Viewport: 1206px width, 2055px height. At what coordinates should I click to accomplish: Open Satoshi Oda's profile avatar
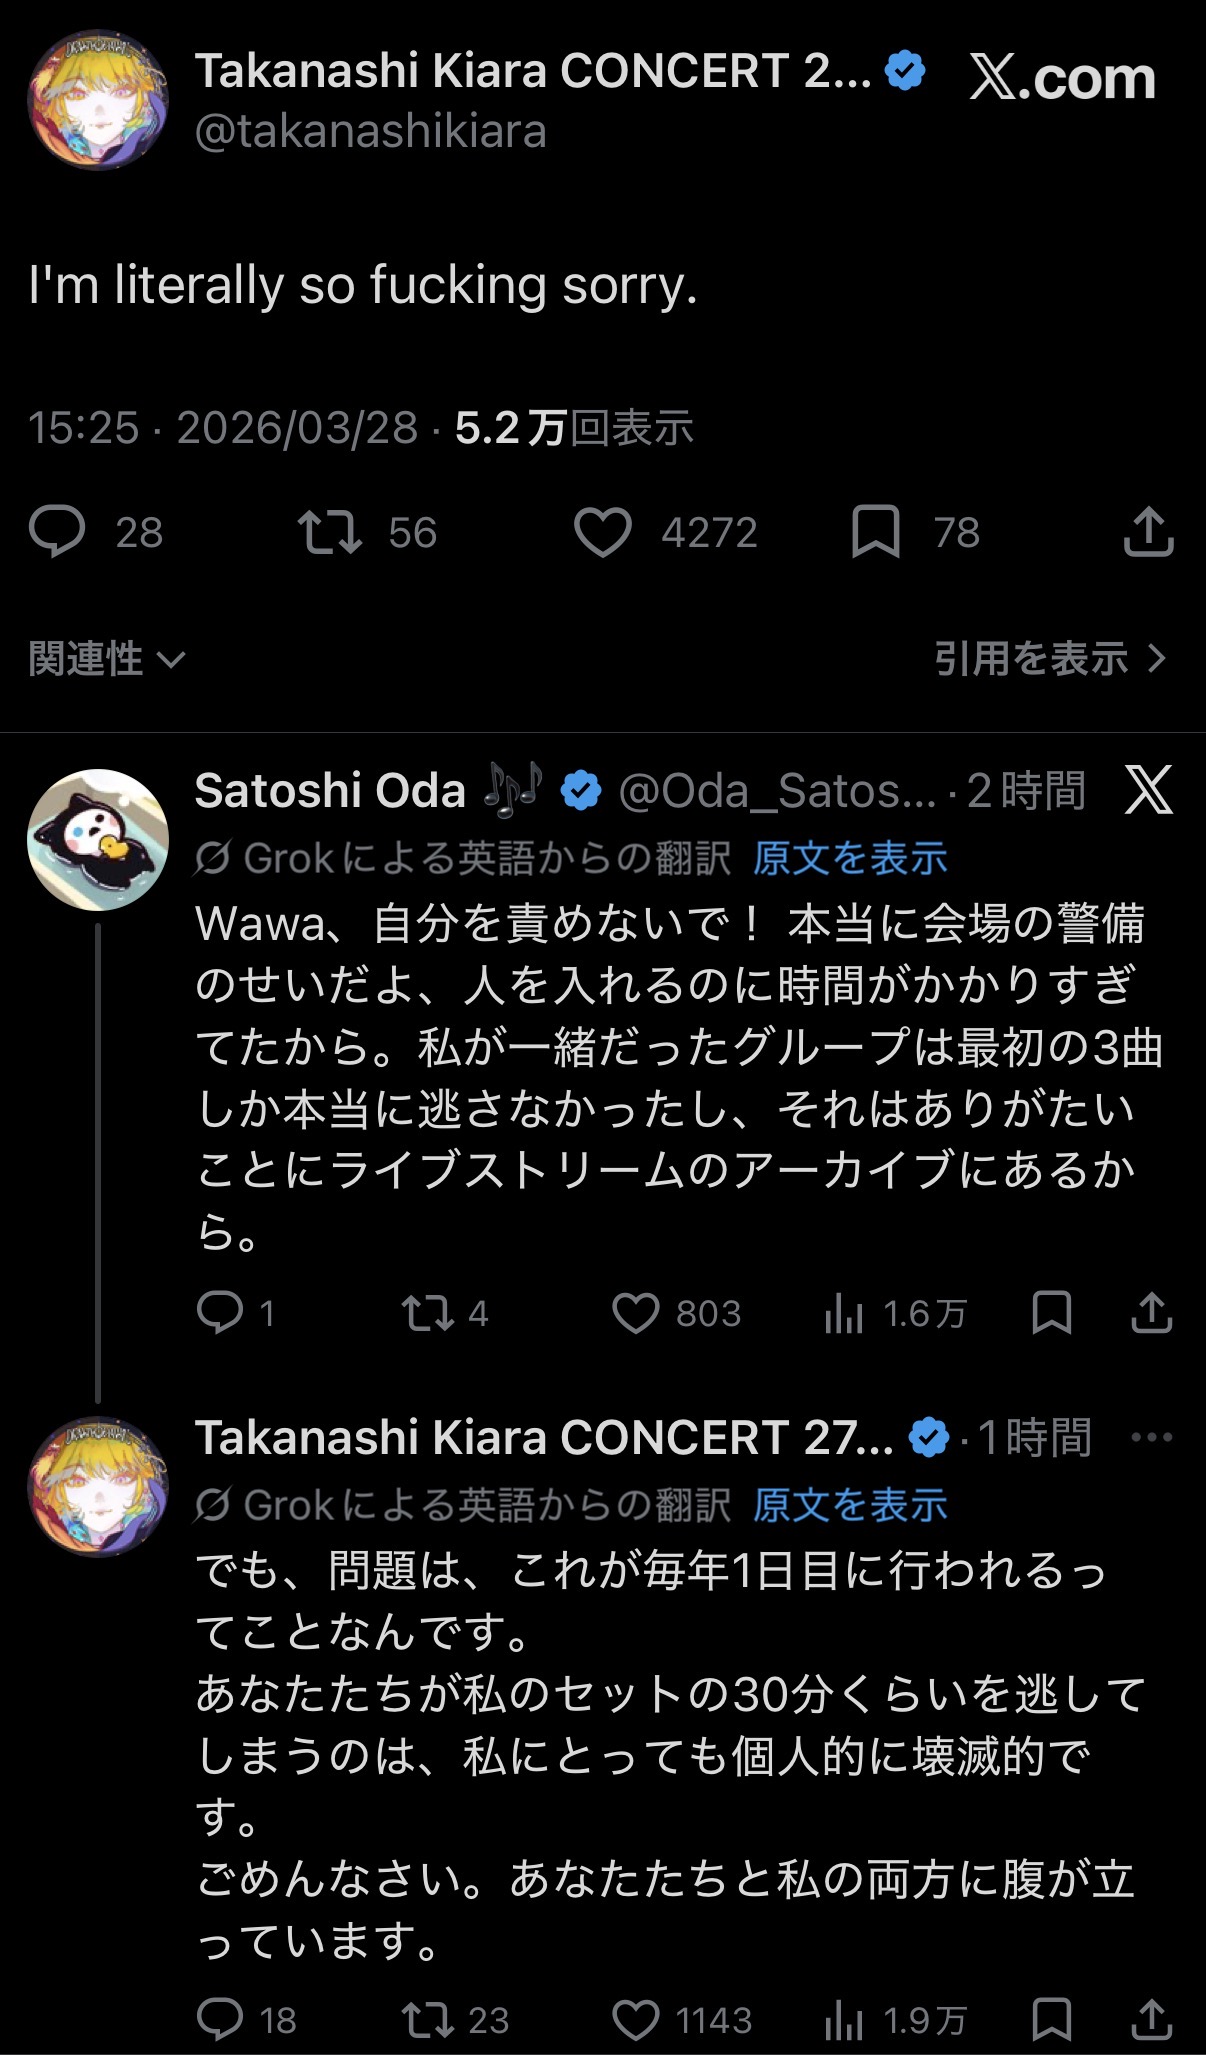pyautogui.click(x=97, y=838)
